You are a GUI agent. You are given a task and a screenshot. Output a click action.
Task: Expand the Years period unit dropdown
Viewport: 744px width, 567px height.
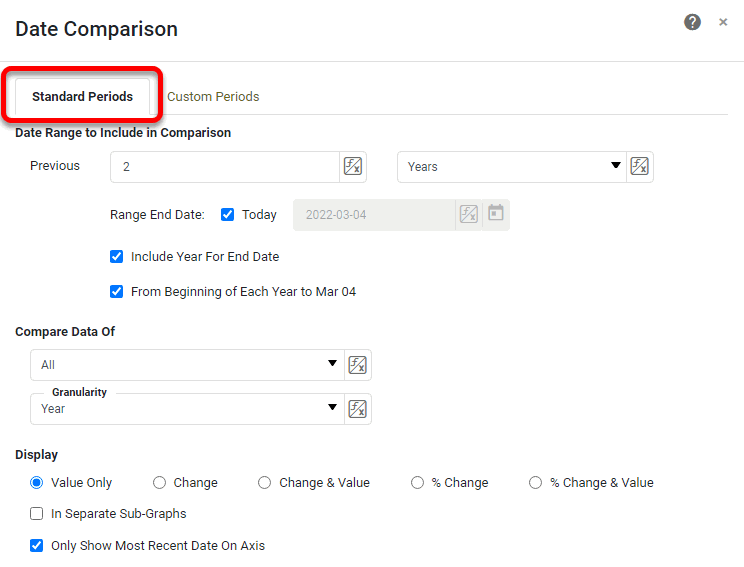pyautogui.click(x=510, y=167)
